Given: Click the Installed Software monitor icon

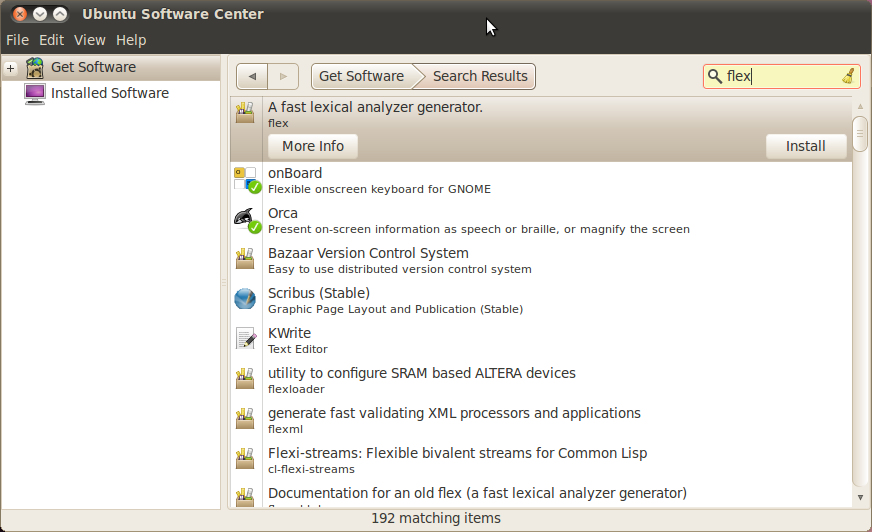Looking at the screenshot, I should tap(35, 93).
